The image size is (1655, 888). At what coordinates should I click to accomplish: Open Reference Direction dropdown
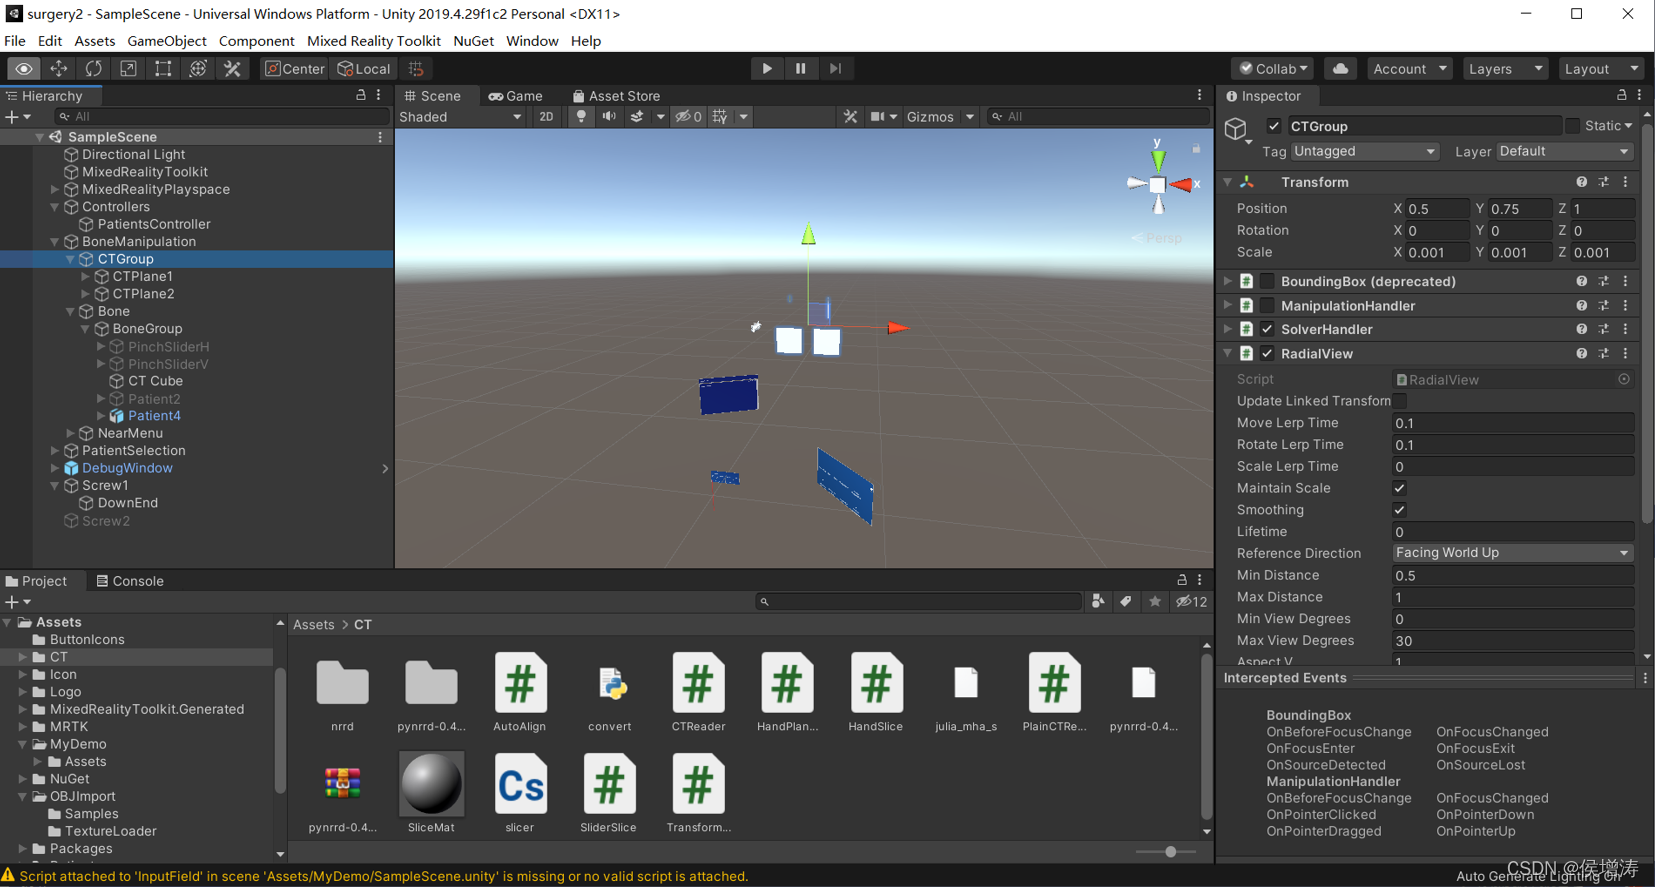[1512, 553]
